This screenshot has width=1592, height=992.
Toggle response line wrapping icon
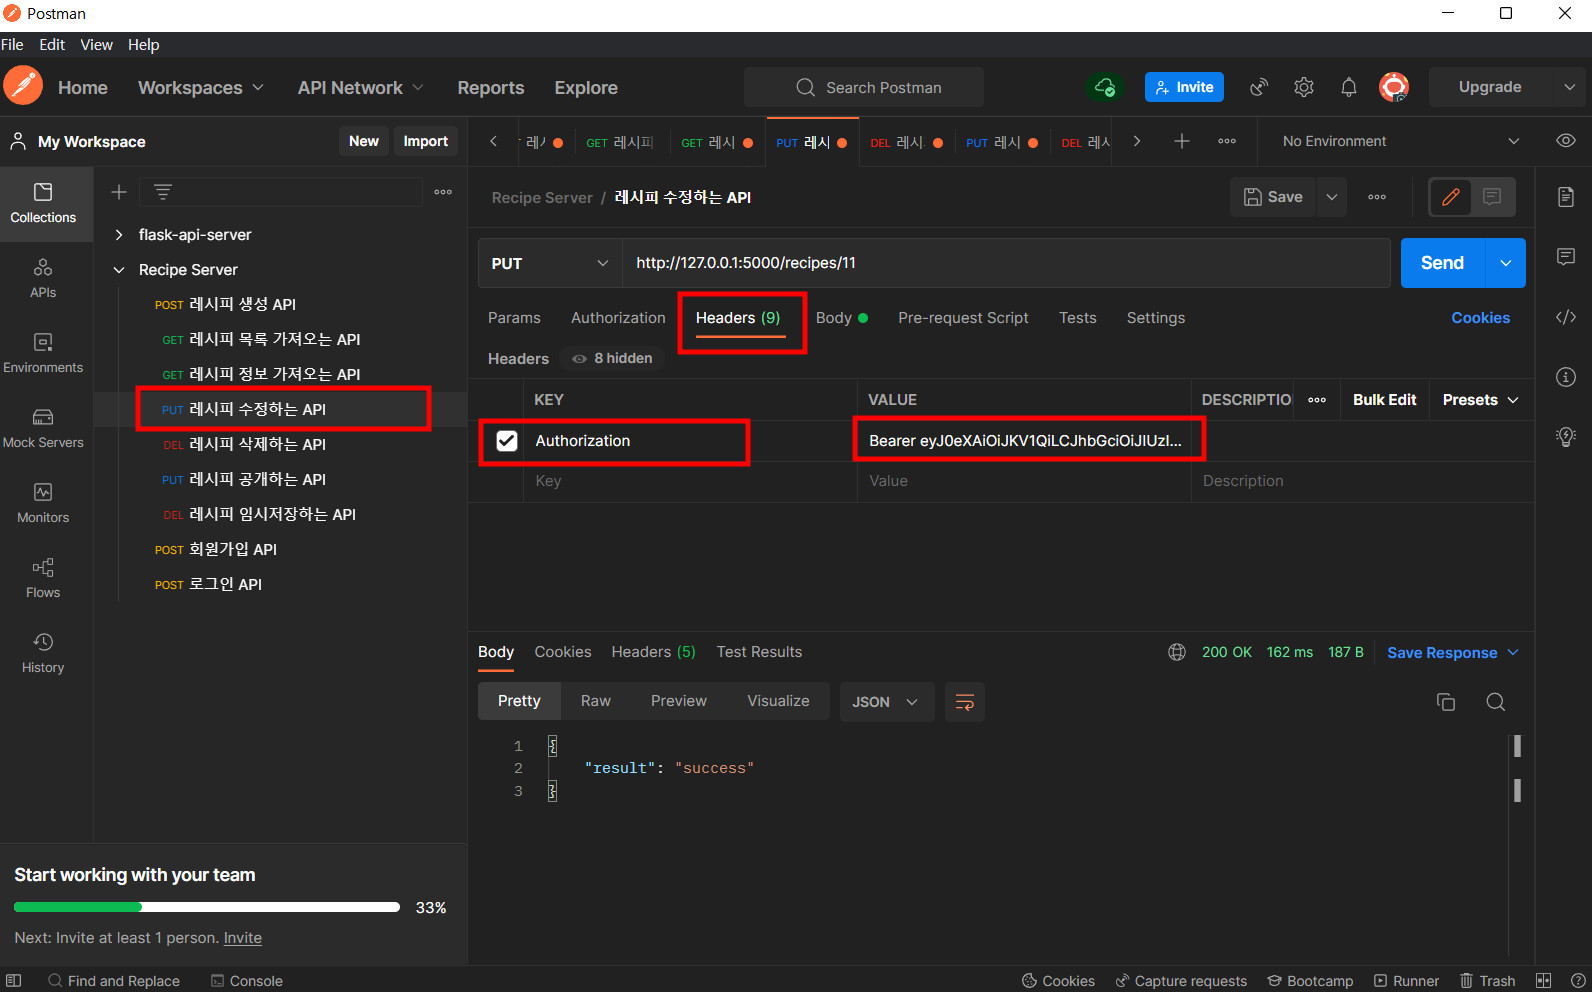pyautogui.click(x=965, y=702)
